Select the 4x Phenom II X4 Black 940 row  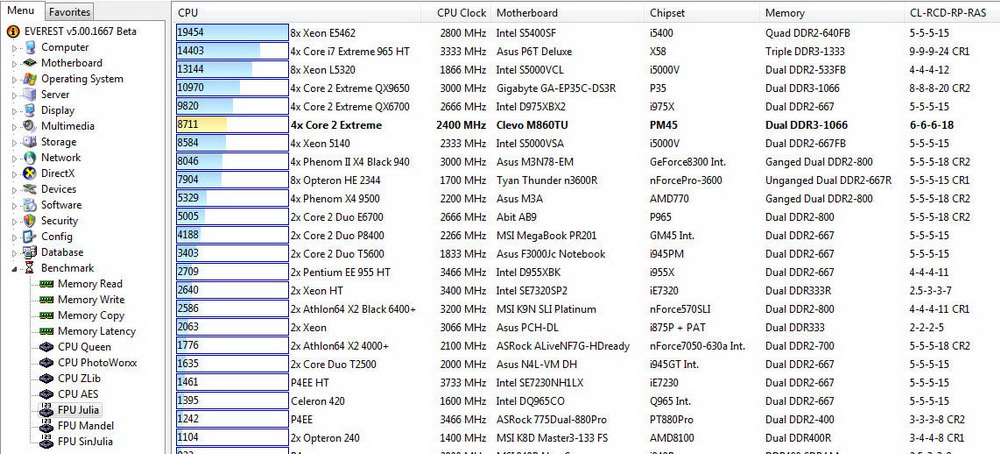(587, 162)
